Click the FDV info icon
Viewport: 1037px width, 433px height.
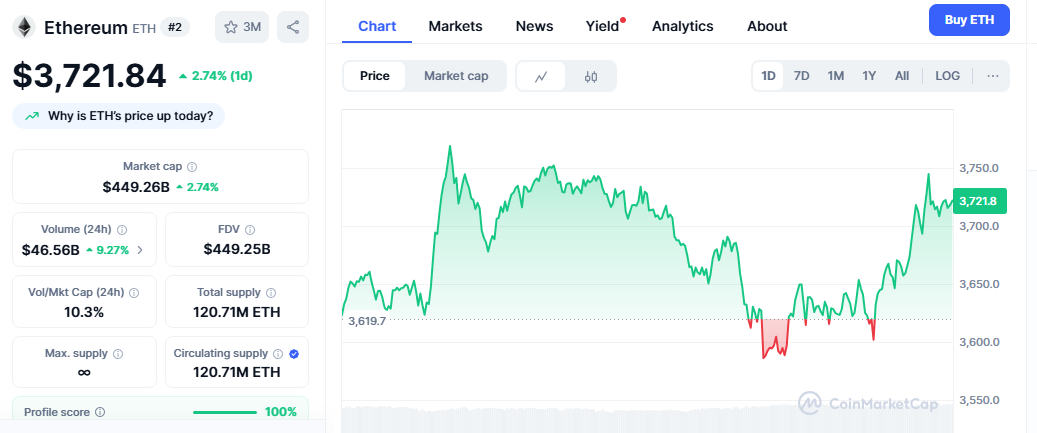click(x=250, y=230)
